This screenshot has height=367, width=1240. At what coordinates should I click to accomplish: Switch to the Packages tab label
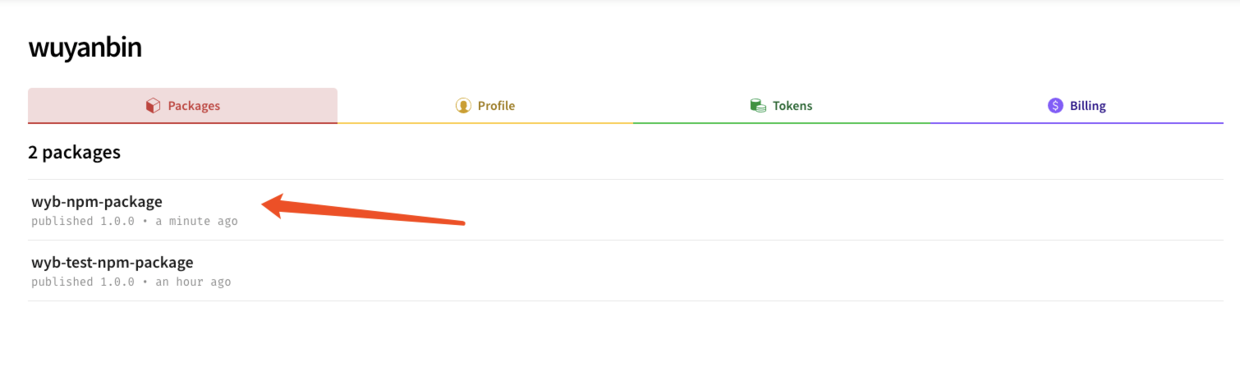[194, 105]
